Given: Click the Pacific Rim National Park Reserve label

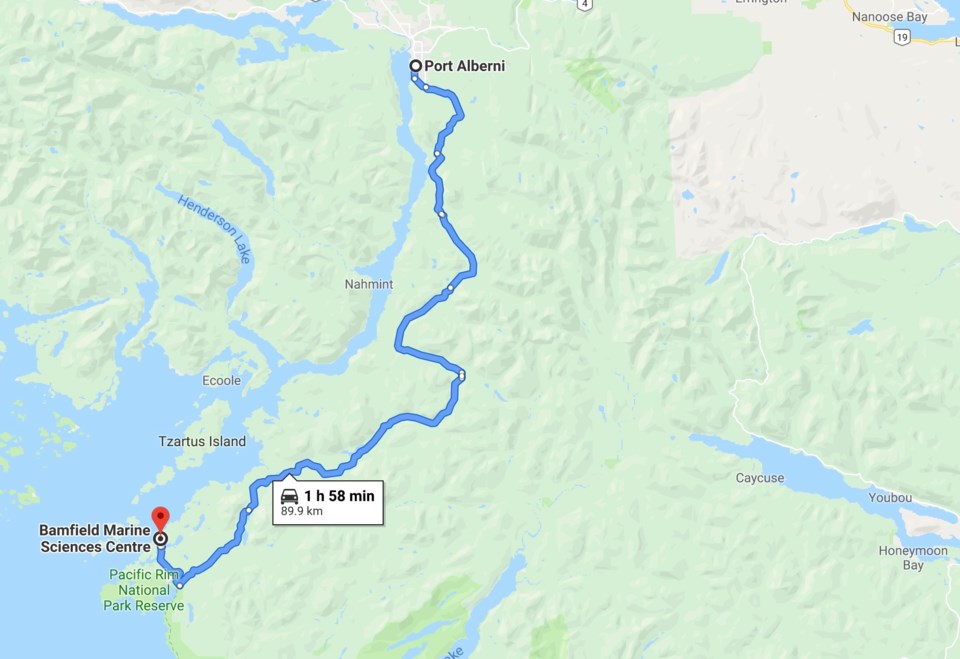Looking at the screenshot, I should click(144, 590).
